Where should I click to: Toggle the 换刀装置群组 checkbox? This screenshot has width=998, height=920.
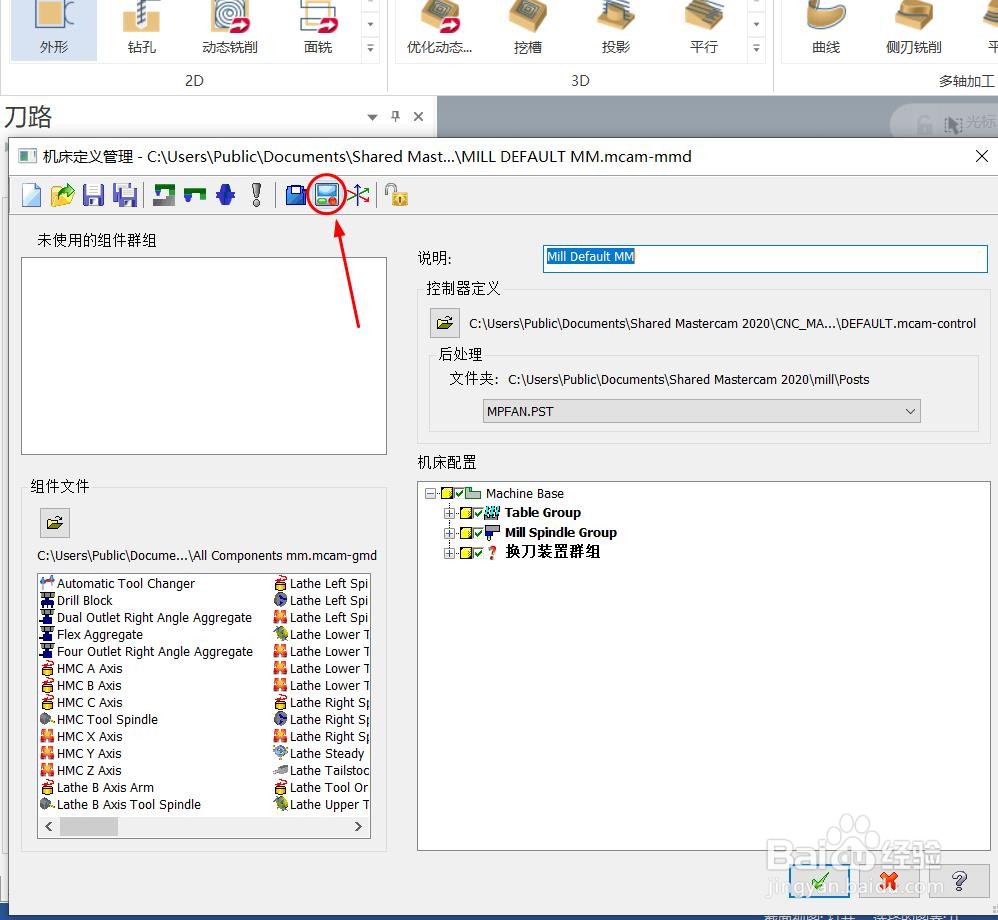pos(478,553)
